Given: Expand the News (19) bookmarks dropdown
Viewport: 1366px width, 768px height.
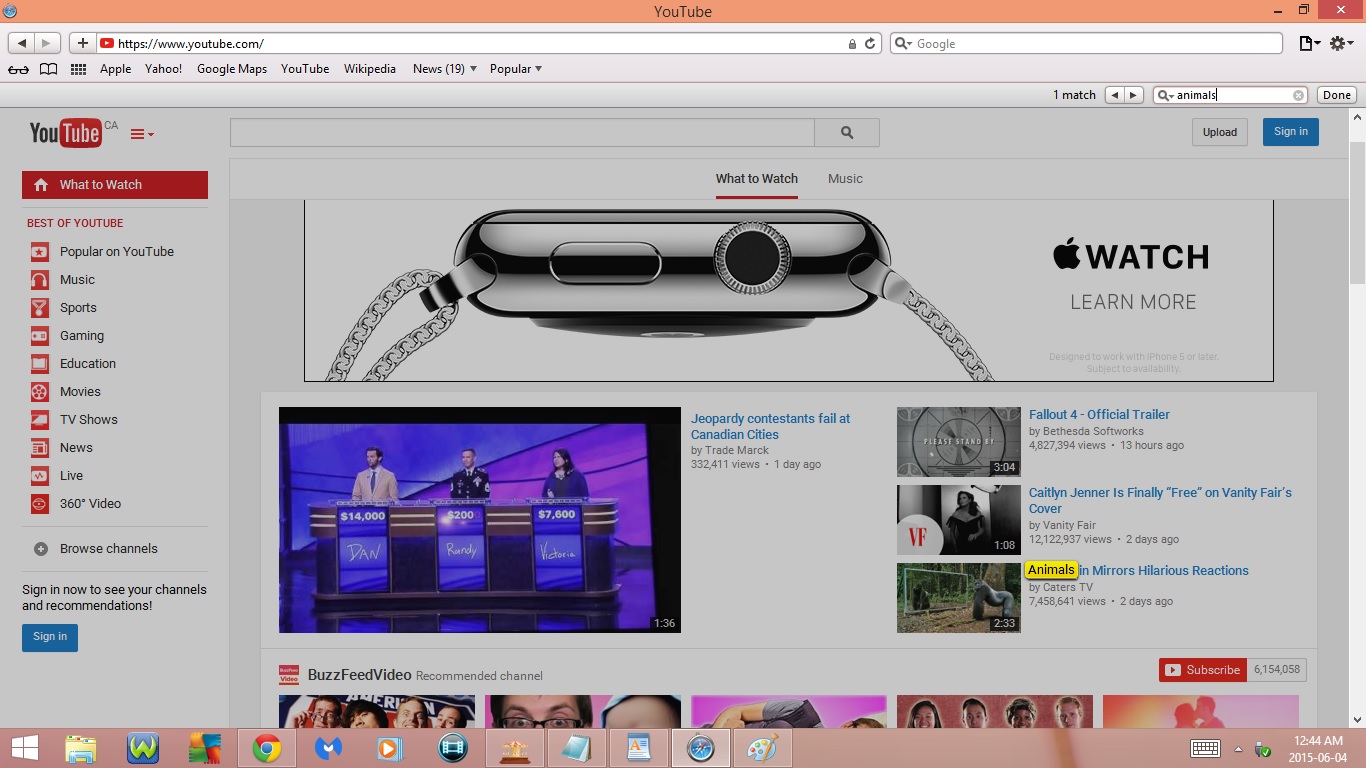Looking at the screenshot, I should click(x=445, y=69).
